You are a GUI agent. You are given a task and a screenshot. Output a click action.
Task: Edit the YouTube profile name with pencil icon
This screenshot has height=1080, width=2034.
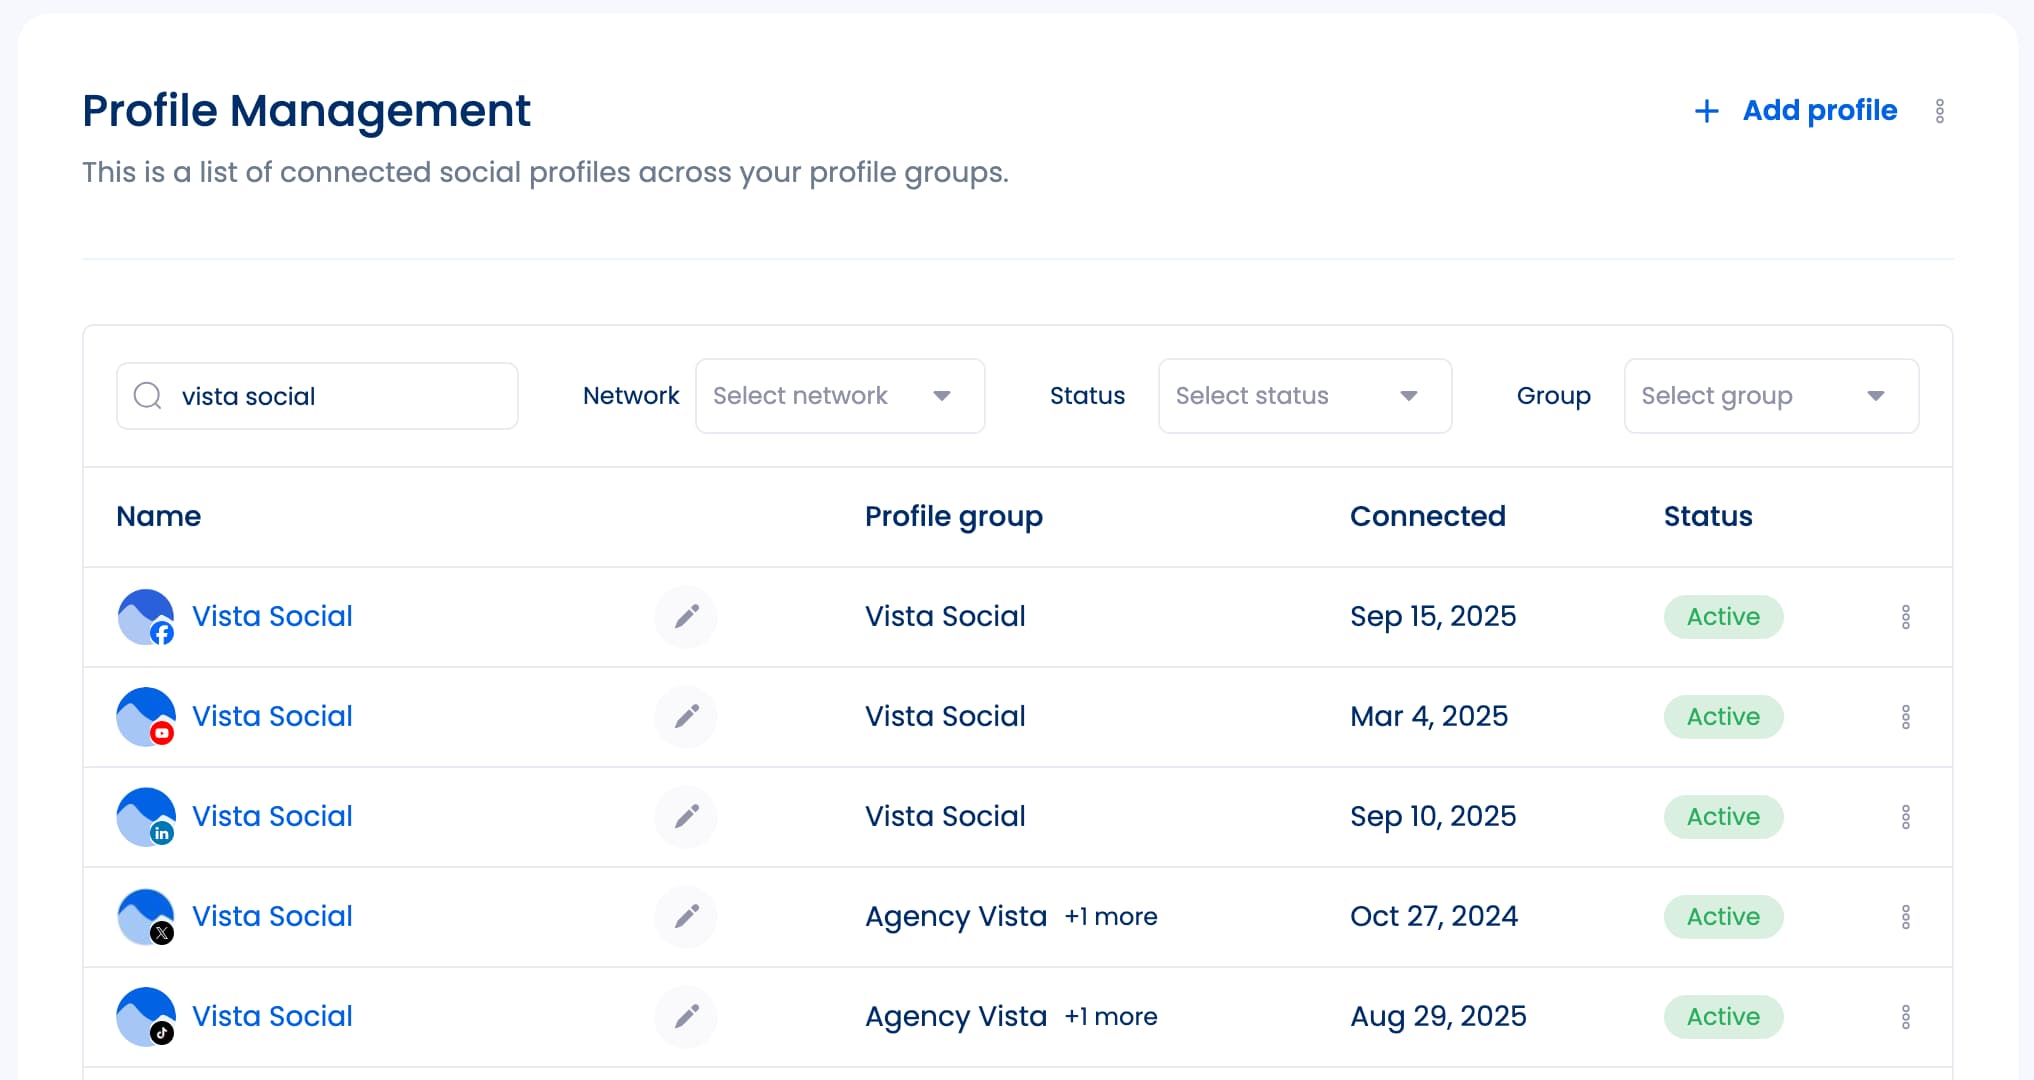[686, 717]
